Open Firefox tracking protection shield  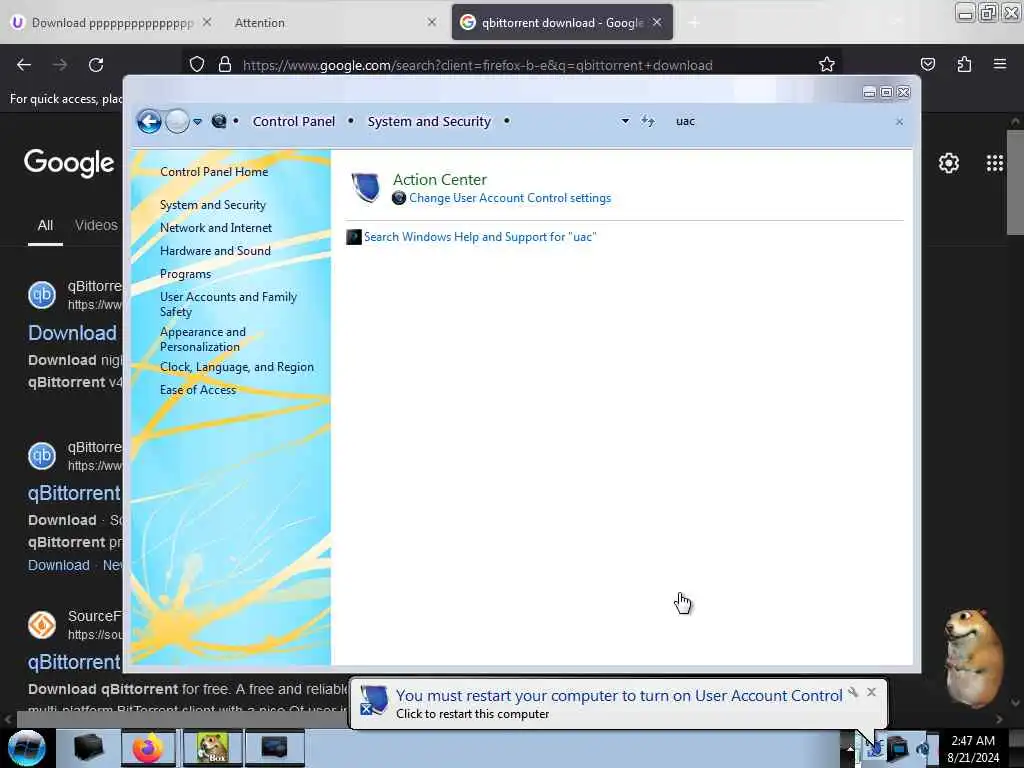tap(197, 65)
